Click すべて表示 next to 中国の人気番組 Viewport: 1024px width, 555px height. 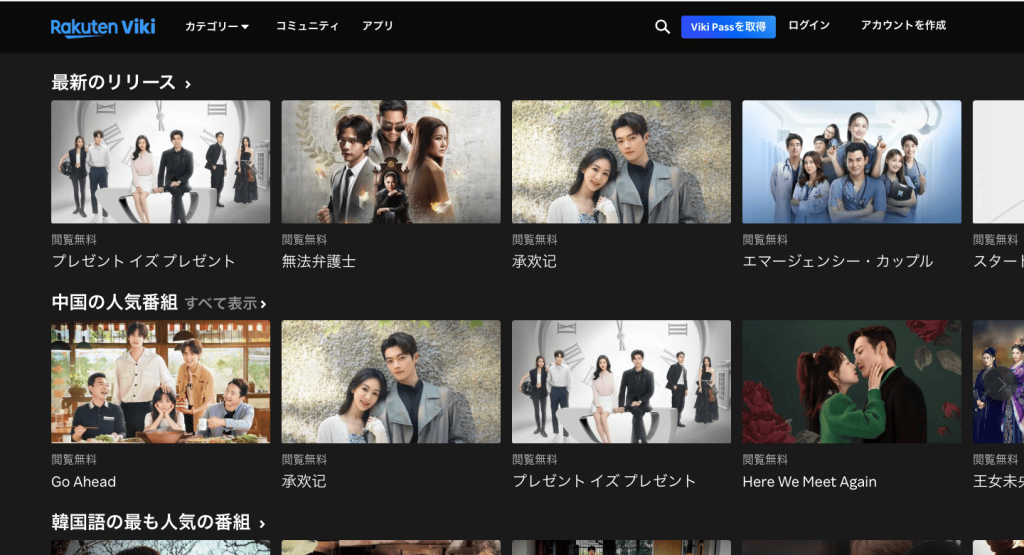pos(225,303)
